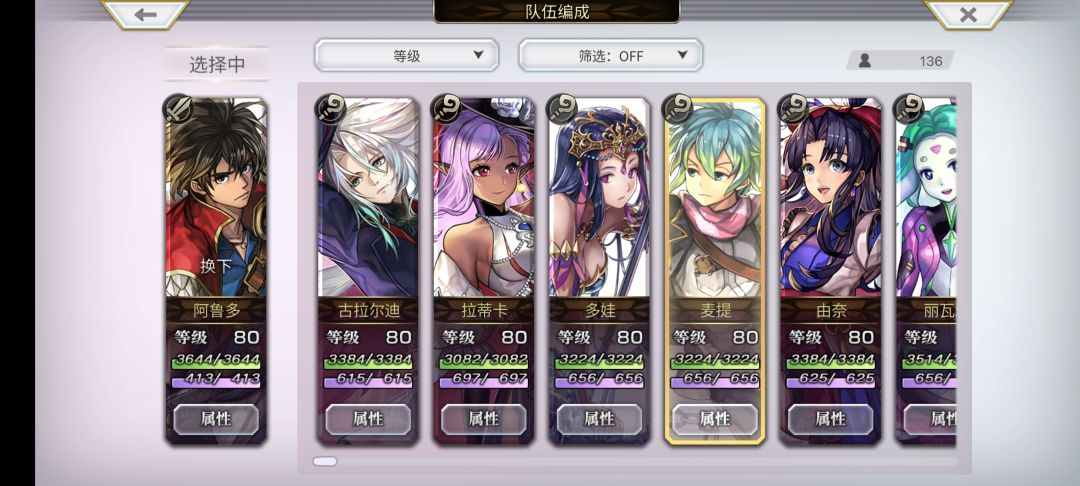Open the 等级 sort dropdown
This screenshot has width=1080, height=486.
[x=406, y=55]
